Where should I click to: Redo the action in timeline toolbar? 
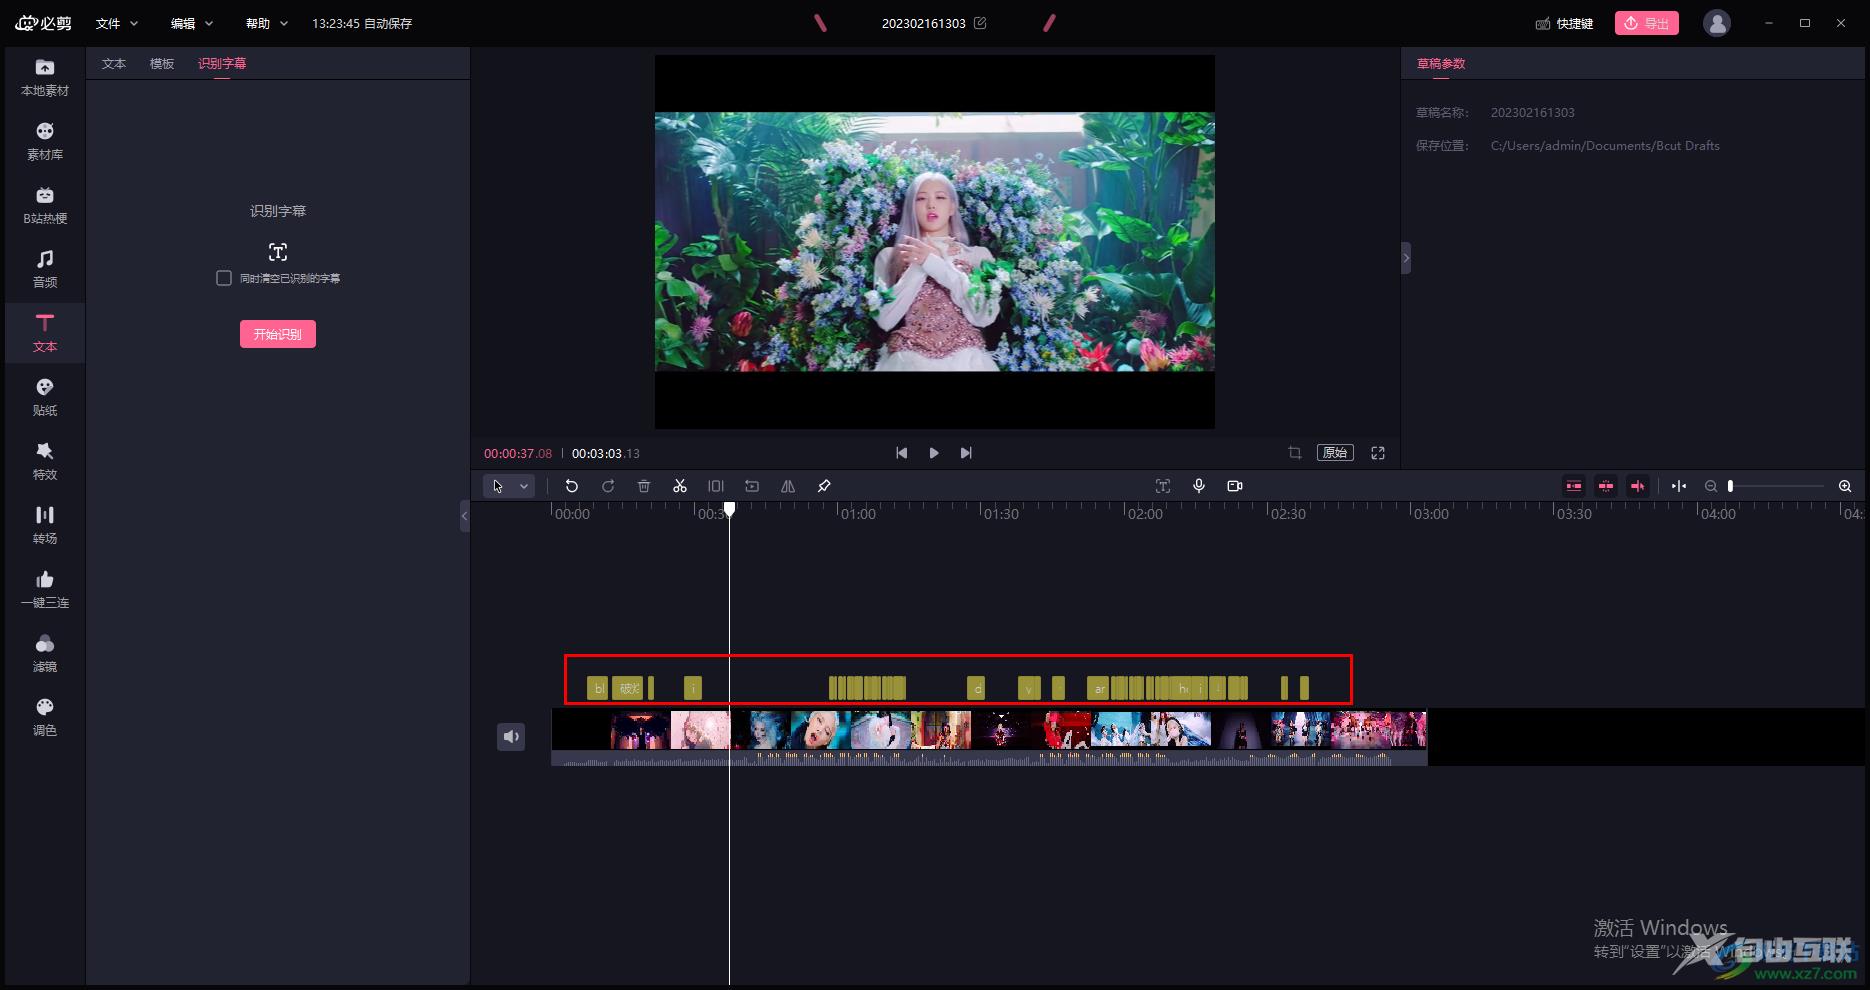608,486
